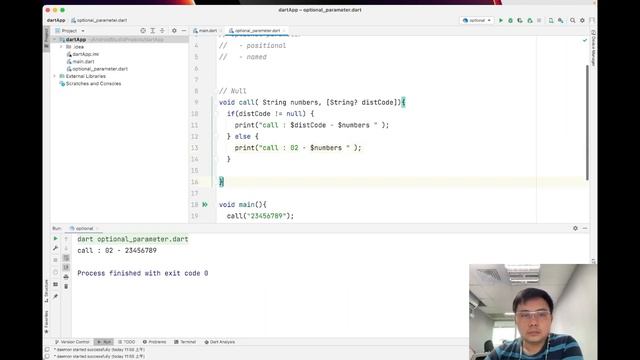640x360 pixels.
Task: Print the console output
Action: click(x=66, y=277)
